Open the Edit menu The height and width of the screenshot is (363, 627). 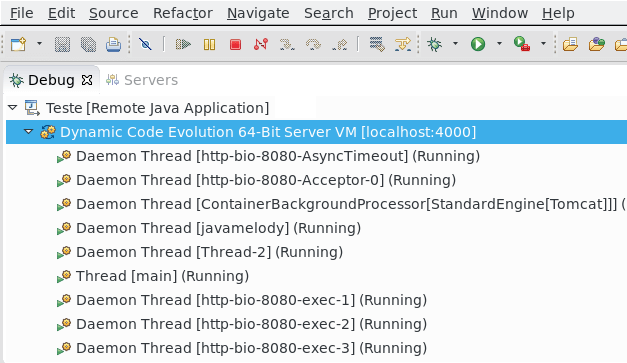tap(61, 13)
